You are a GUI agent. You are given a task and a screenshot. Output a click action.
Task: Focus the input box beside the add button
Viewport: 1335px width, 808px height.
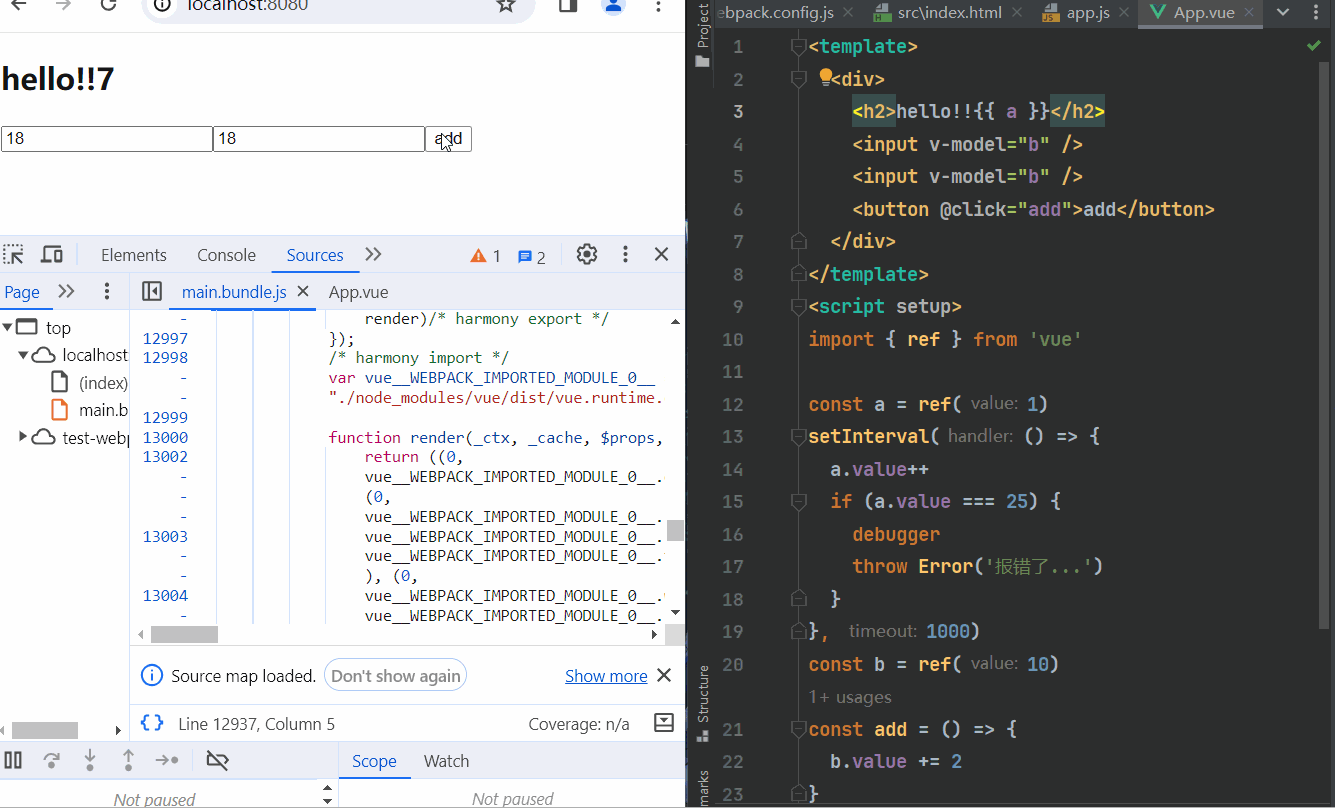[x=318, y=139]
